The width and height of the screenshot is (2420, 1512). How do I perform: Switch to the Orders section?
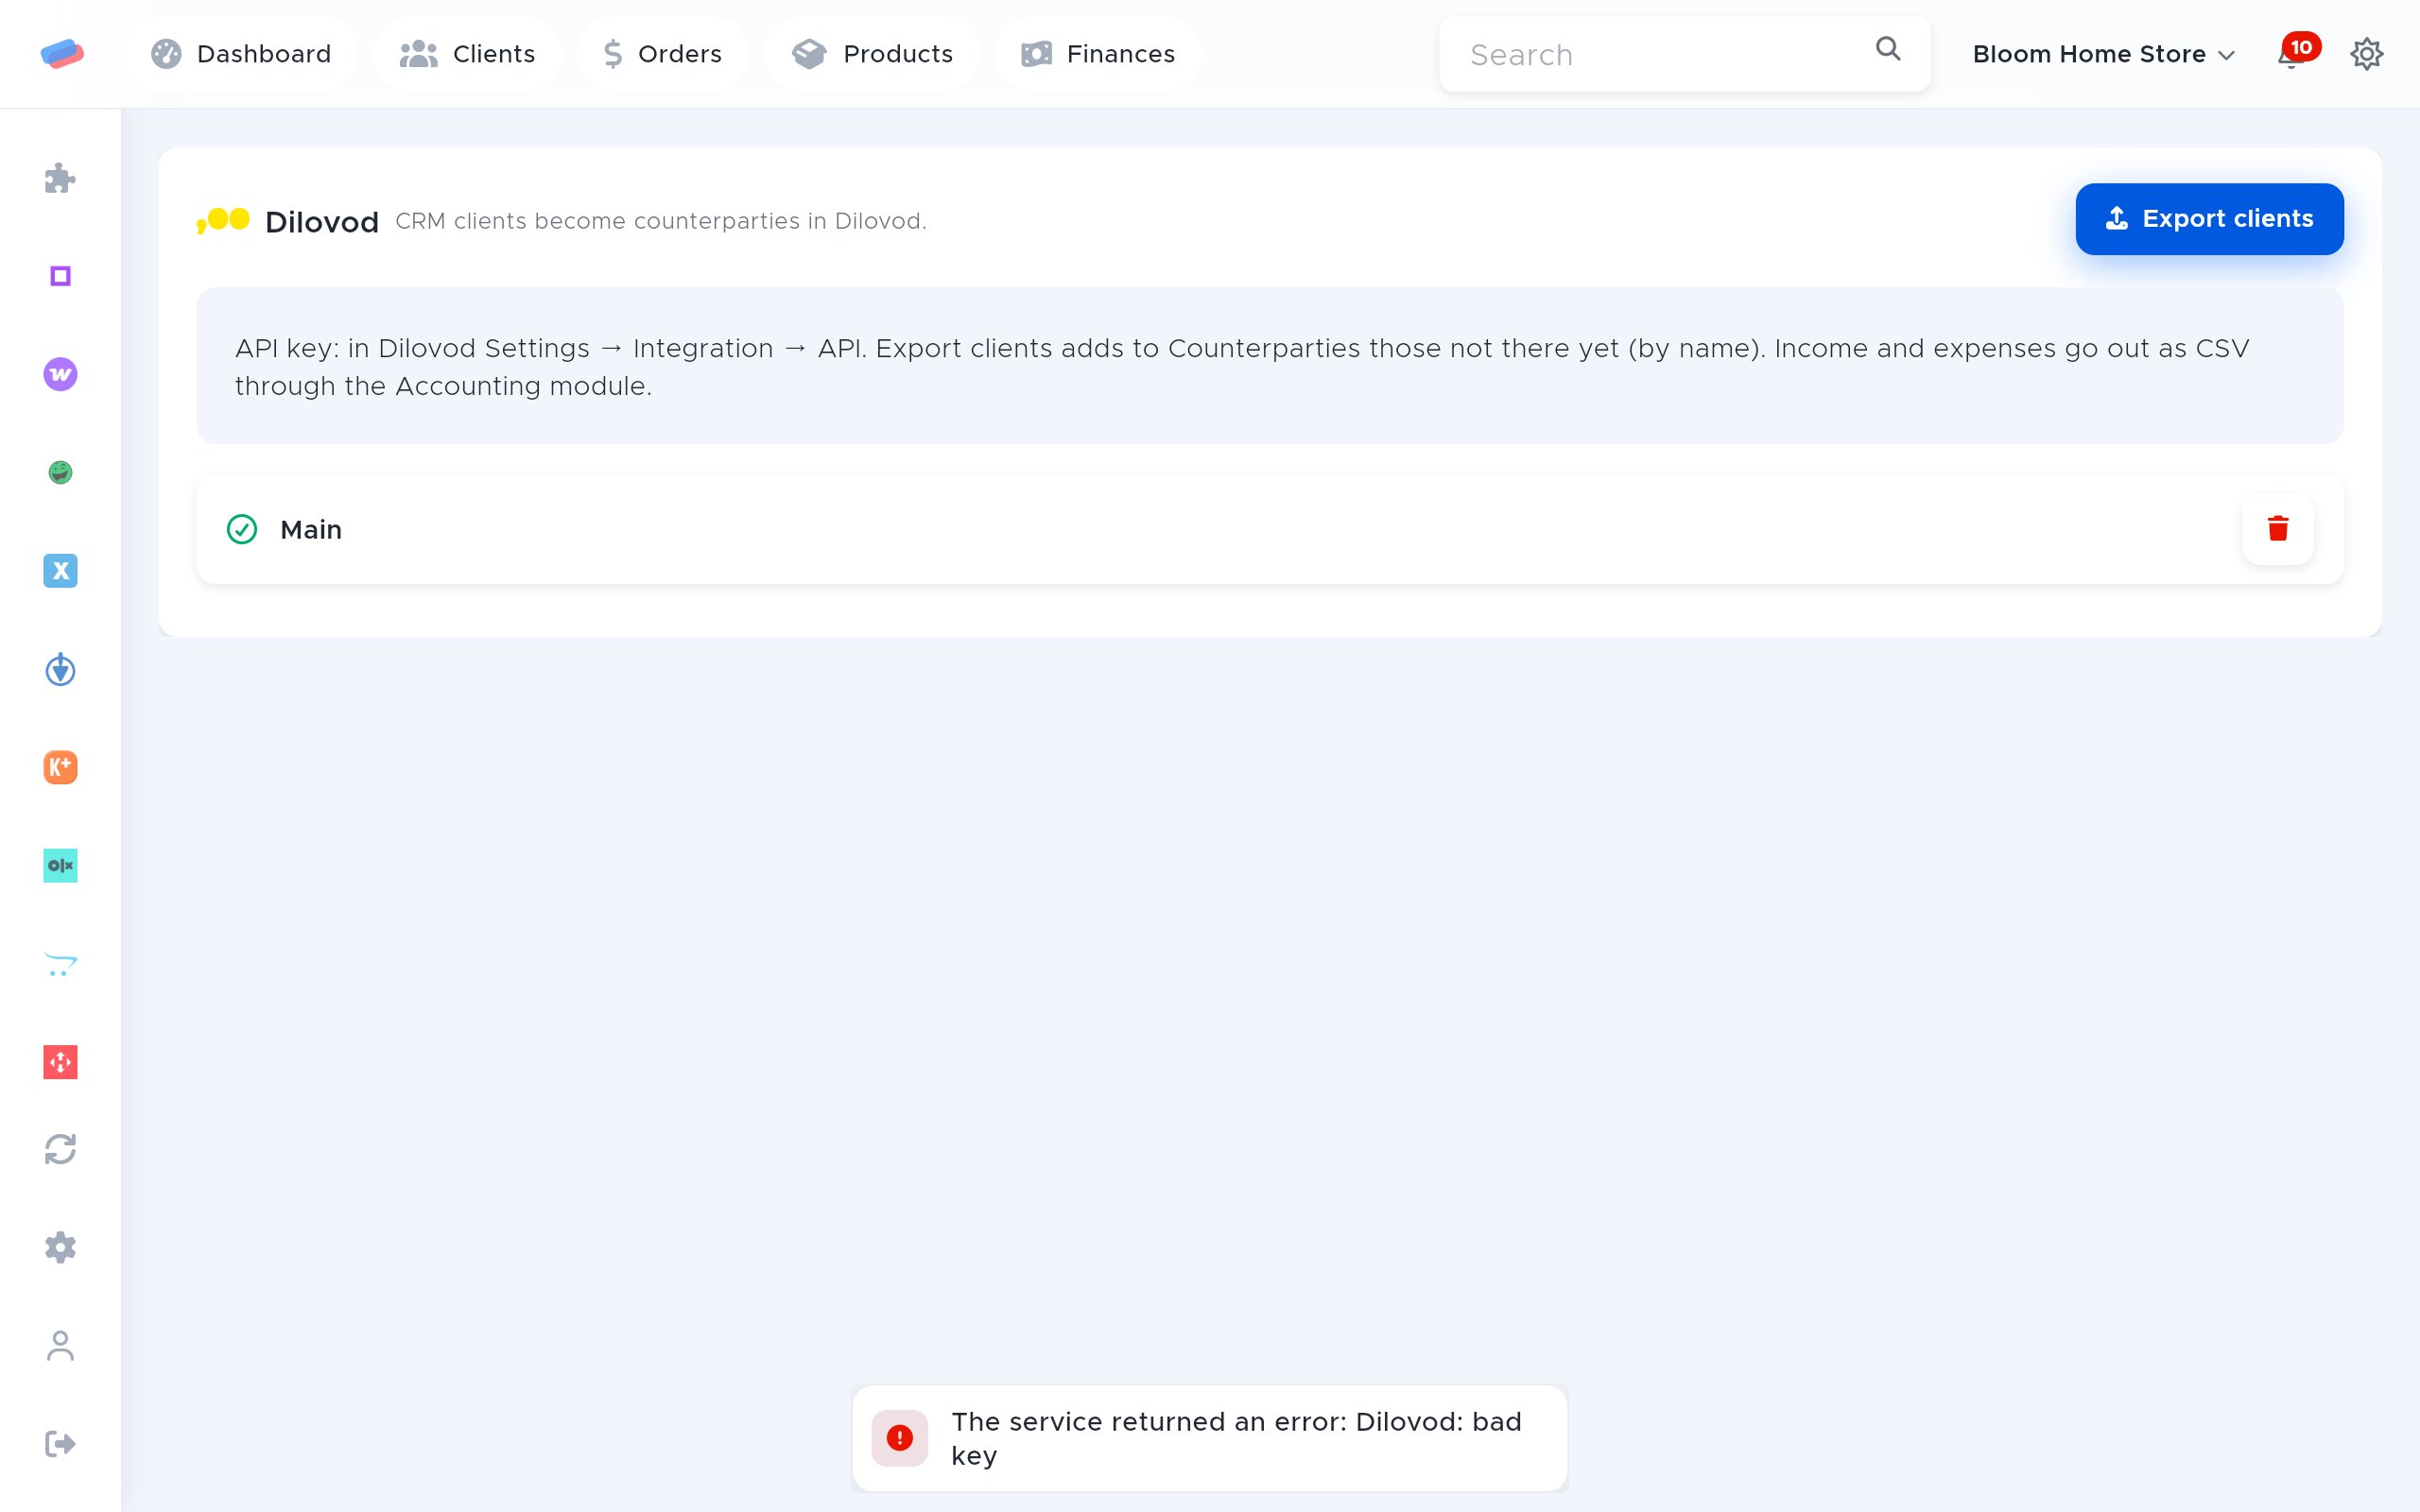662,54
